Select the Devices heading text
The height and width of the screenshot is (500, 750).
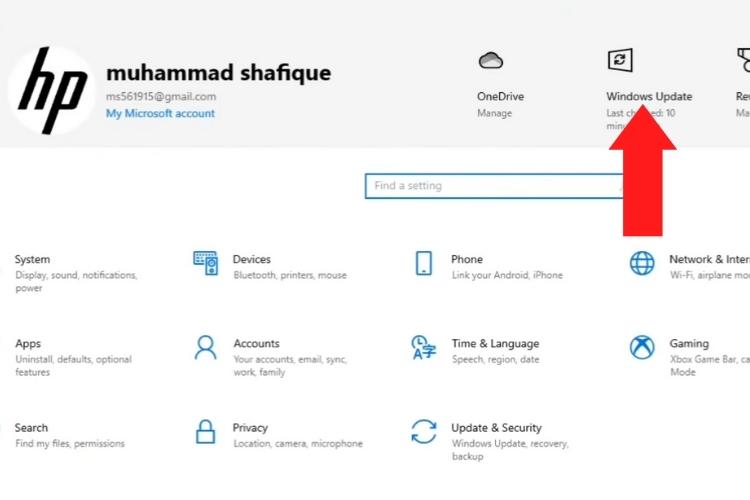tap(252, 259)
